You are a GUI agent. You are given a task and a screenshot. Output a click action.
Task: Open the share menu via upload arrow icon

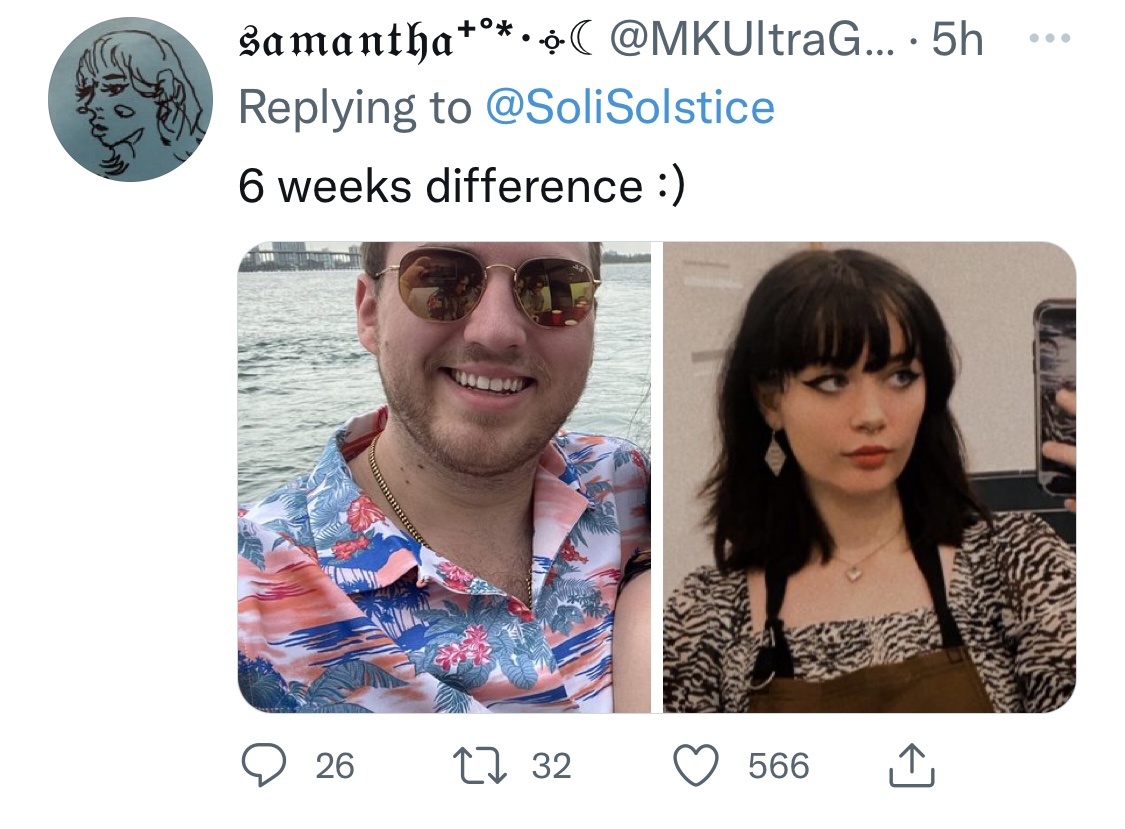coord(911,766)
